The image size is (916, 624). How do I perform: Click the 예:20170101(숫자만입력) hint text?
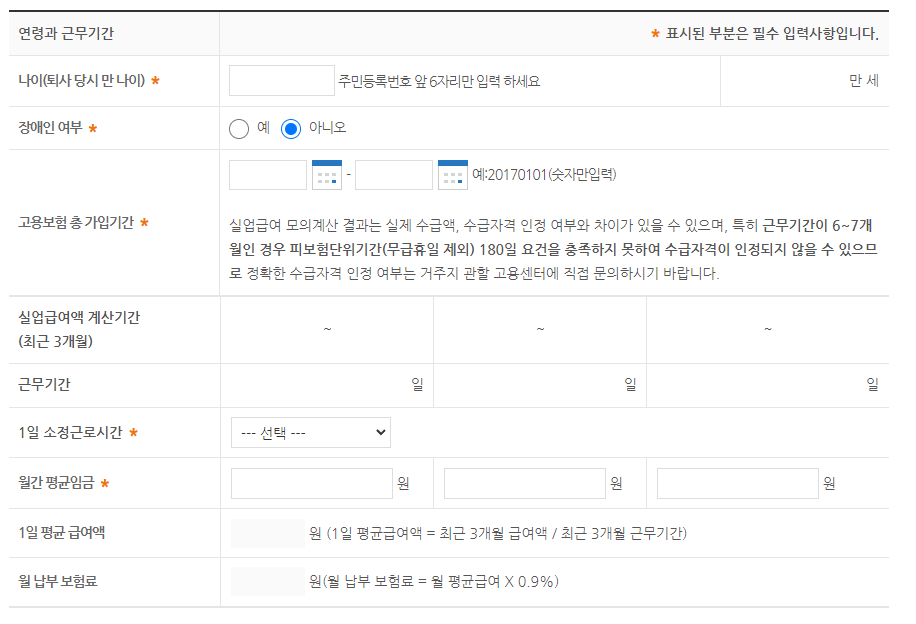coord(544,174)
